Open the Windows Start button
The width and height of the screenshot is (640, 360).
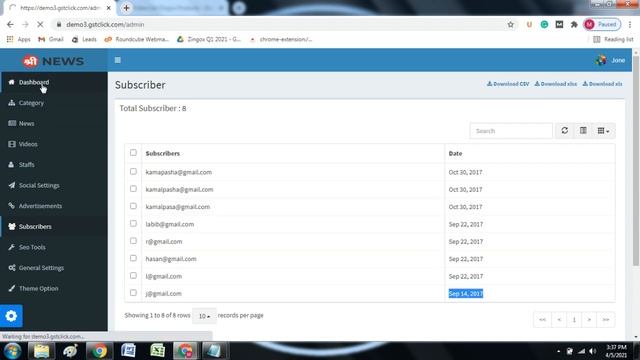12,351
